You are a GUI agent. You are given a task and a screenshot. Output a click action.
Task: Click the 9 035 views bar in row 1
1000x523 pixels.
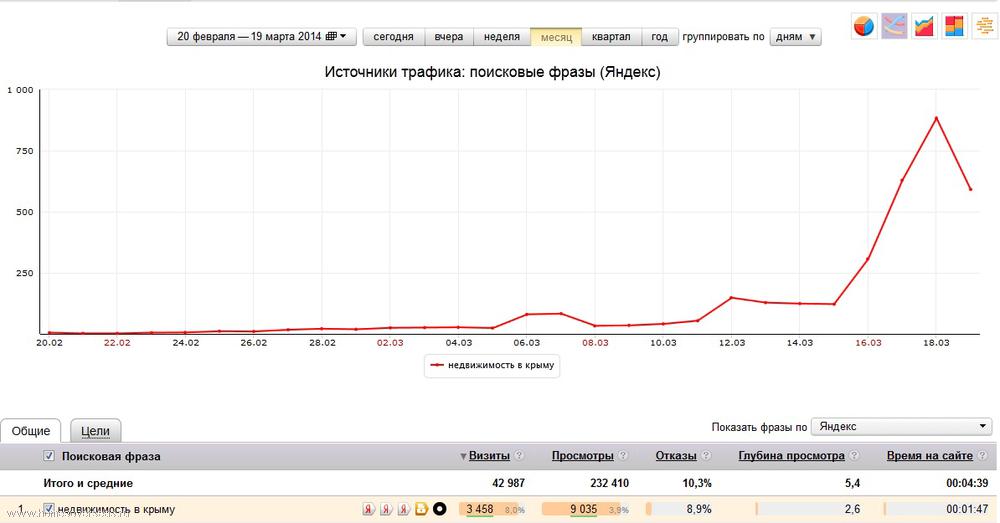click(x=583, y=509)
